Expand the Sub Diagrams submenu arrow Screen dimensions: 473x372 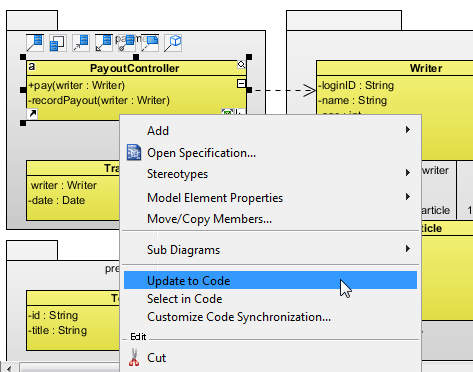(408, 249)
